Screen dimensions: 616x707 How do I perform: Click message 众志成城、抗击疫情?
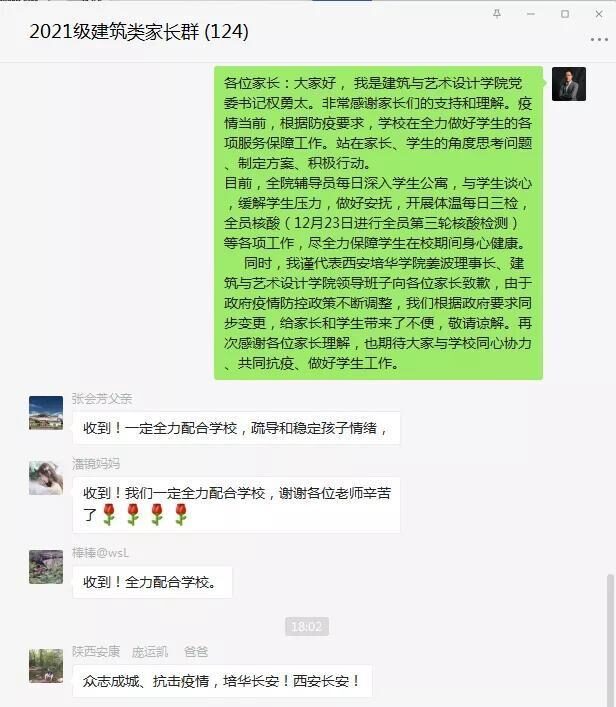(222, 681)
